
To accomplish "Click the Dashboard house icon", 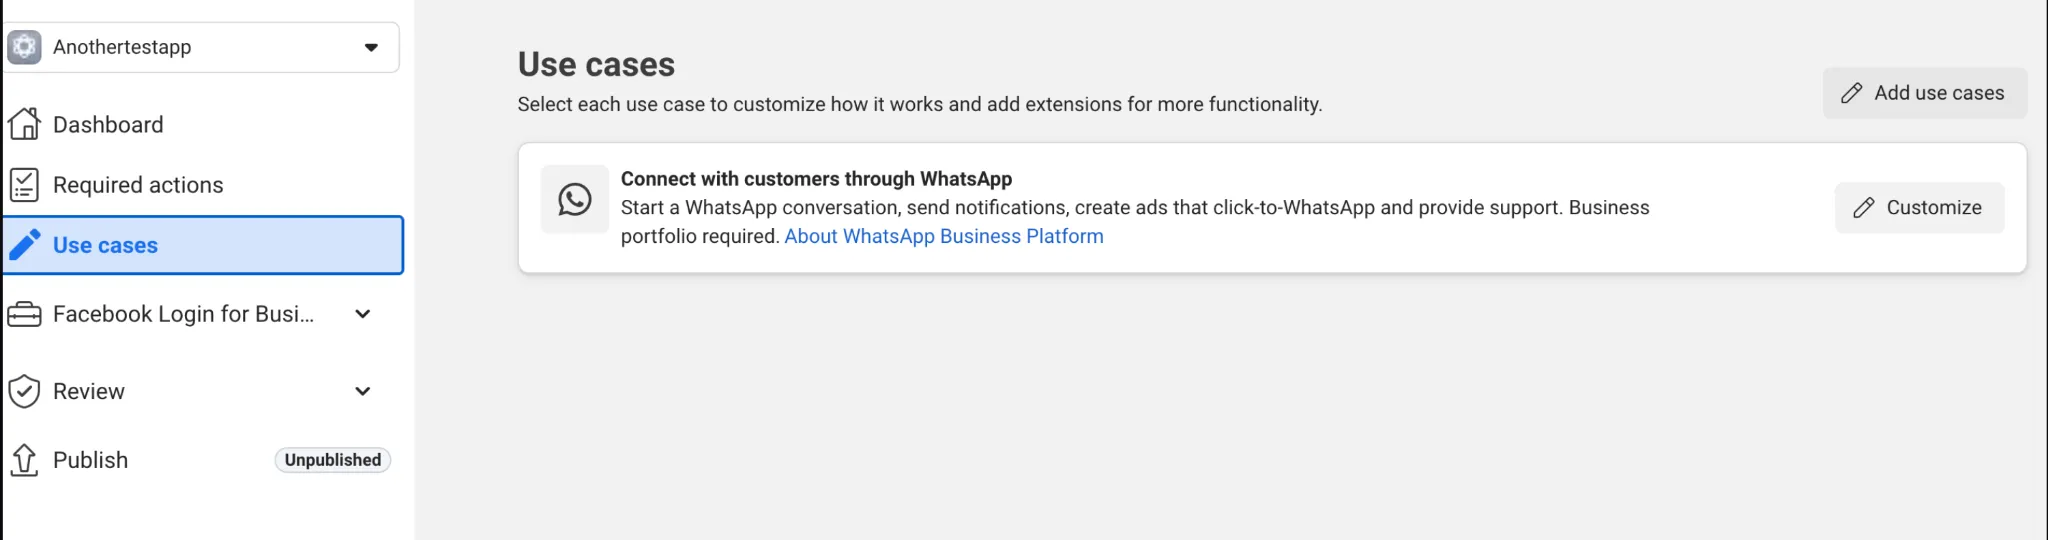I will tap(24, 124).
